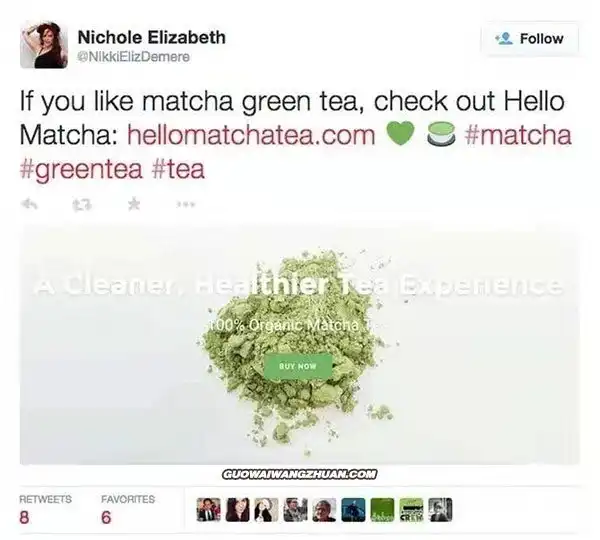The height and width of the screenshot is (540, 600).
Task: Open the last black-and-white retweeter avatar
Action: [x=440, y=510]
